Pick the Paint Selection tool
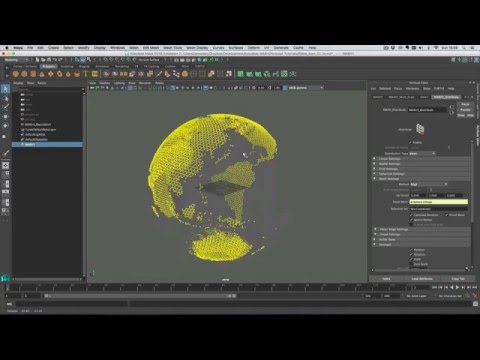 [x=5, y=107]
